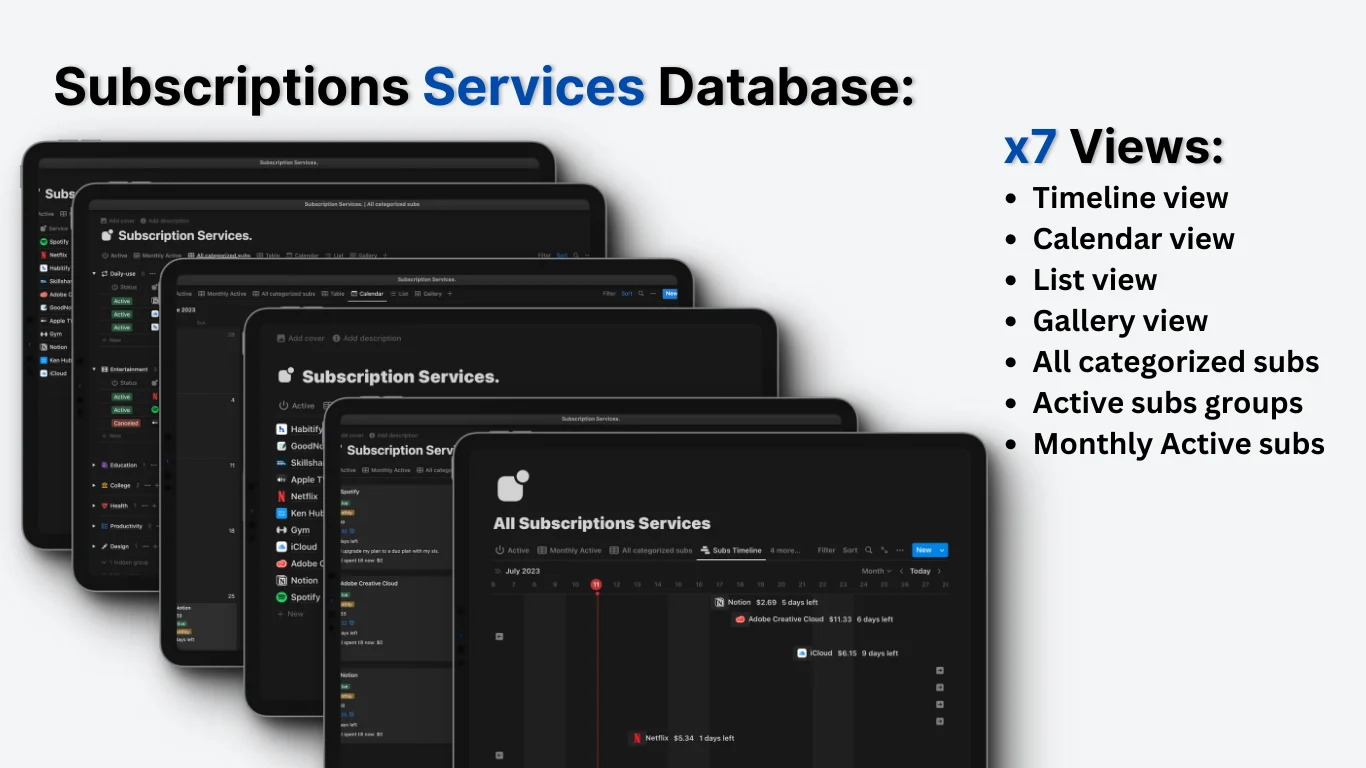Screen dimensions: 1366x768
Task: Click the plus icon after Gallery in calendar window
Action: point(450,294)
